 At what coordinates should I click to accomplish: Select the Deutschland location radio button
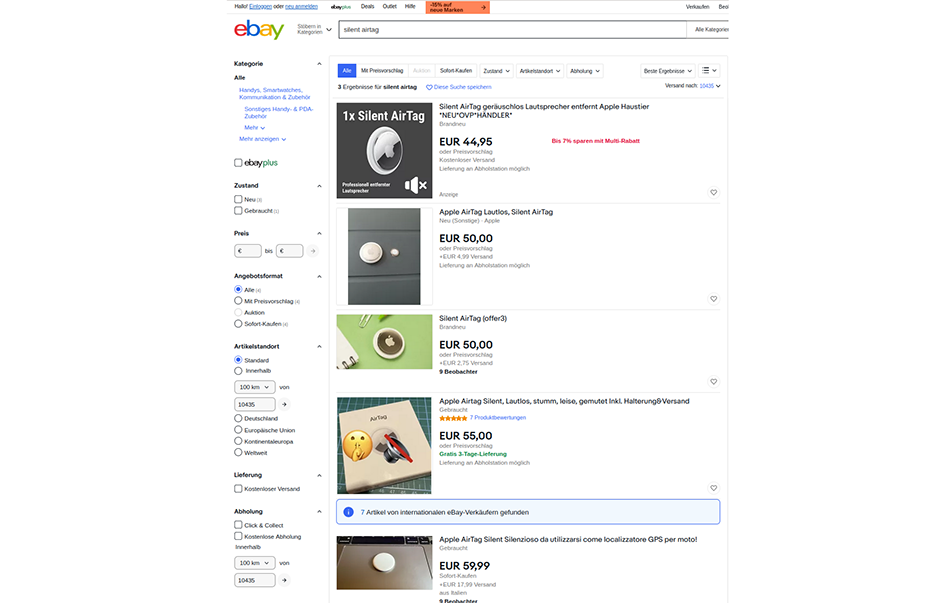238,418
